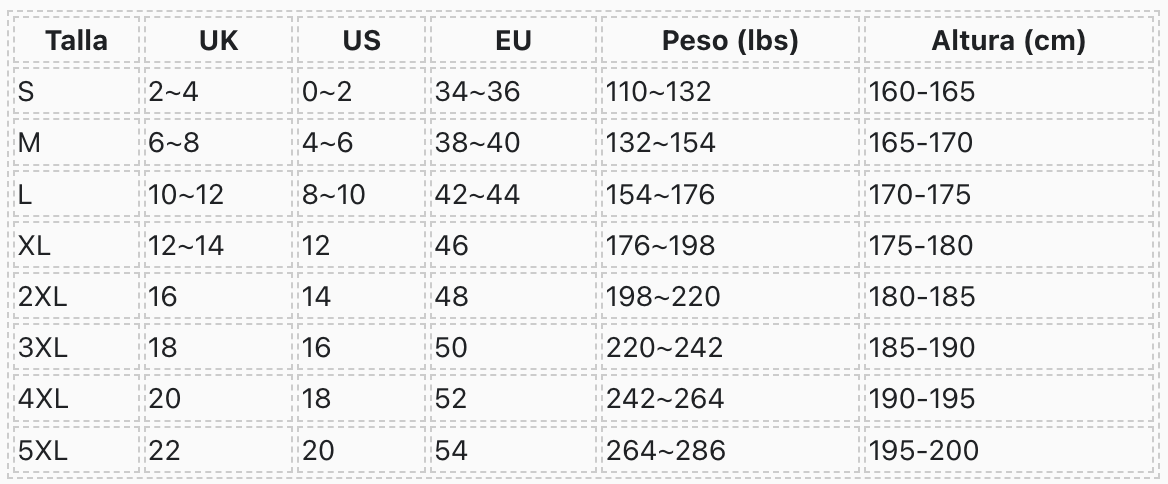Click the Talla column header
Viewport: 1168px width, 484px height.
pos(77,40)
